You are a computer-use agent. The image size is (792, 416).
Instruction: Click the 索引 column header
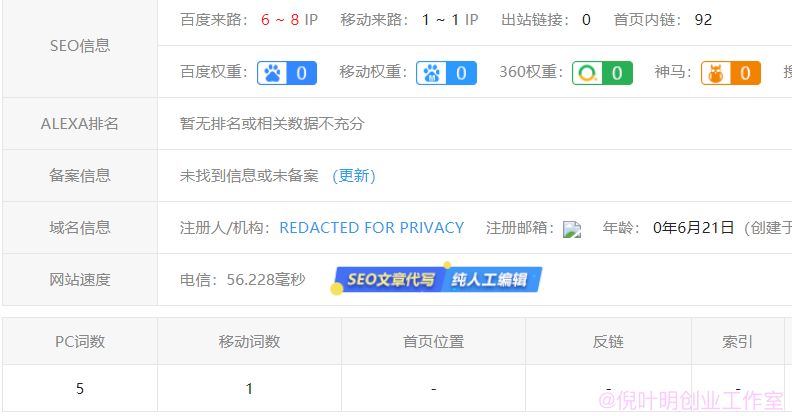[737, 341]
